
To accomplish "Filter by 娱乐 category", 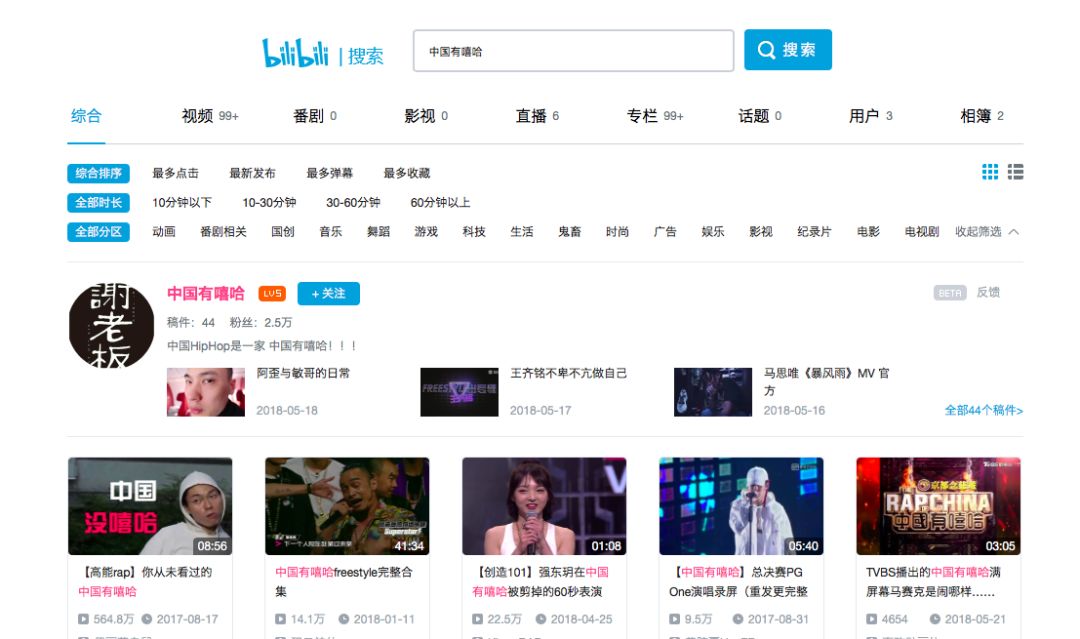I will pos(713,231).
